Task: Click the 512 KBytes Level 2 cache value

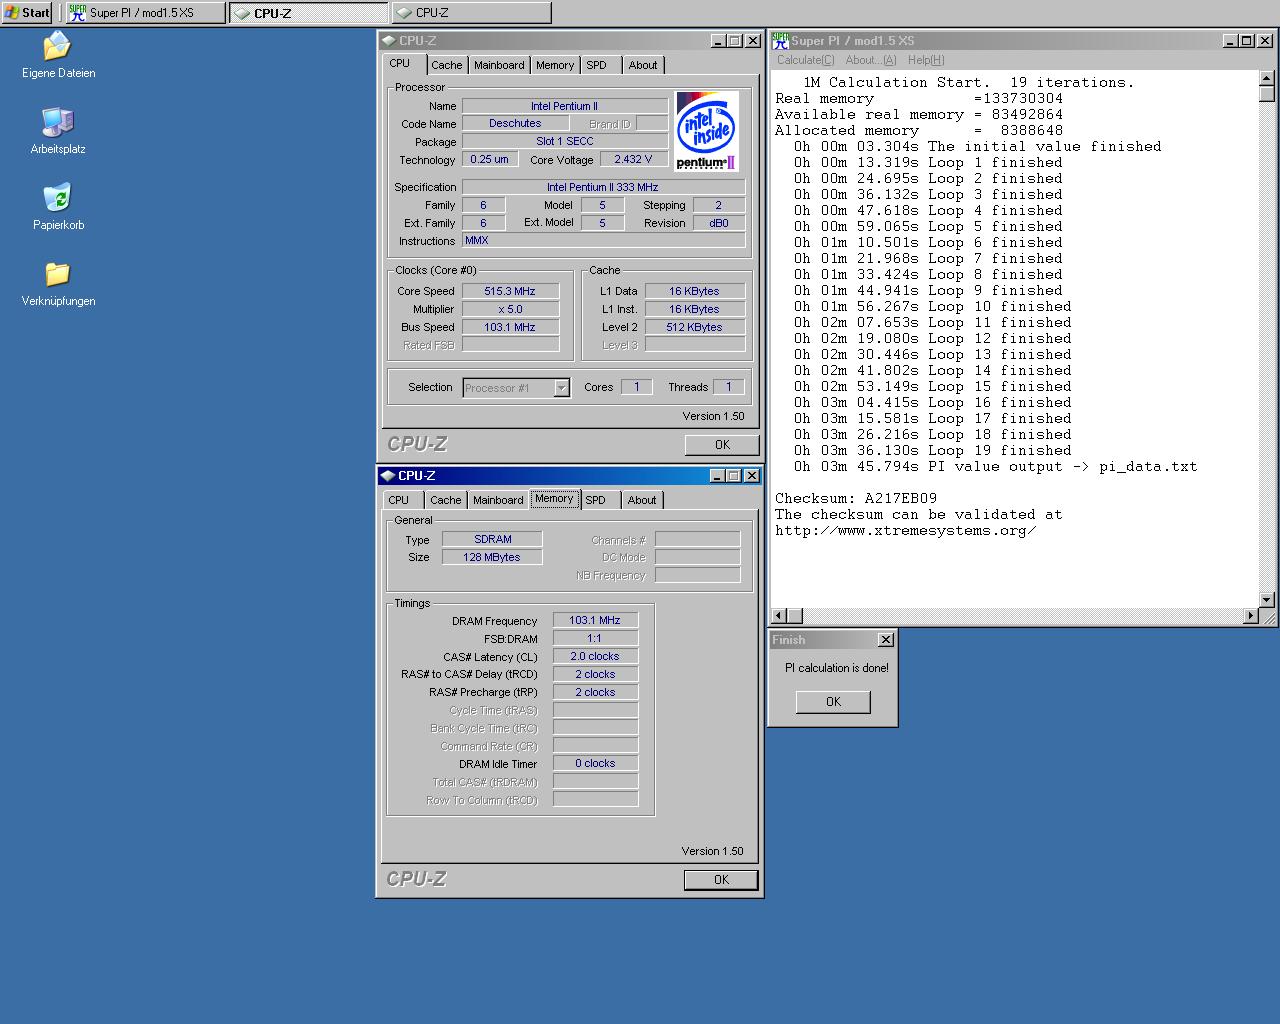Action: 694,327
